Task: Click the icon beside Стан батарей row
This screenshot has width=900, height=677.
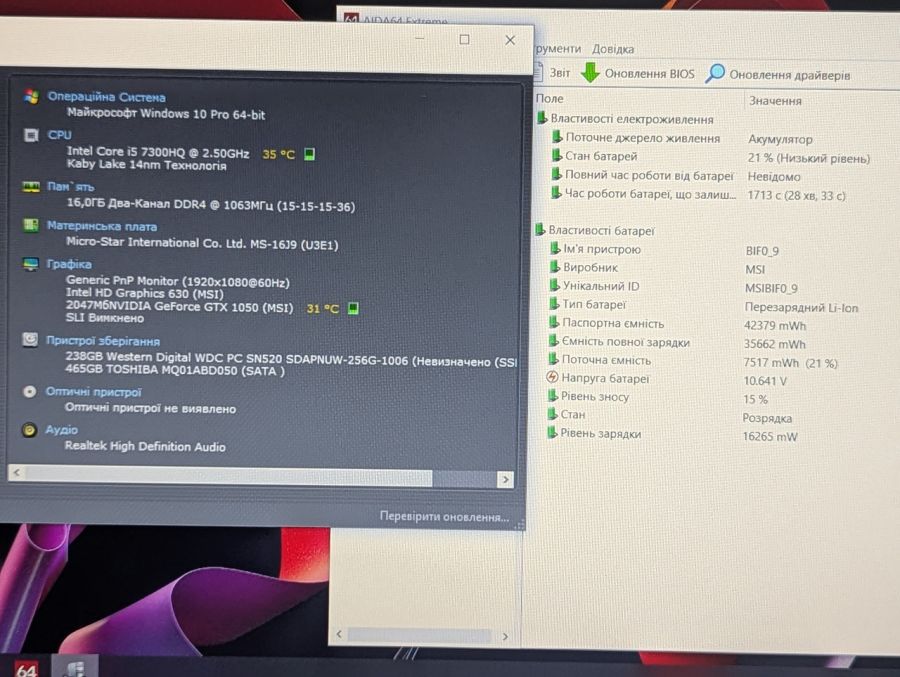Action: coord(556,156)
